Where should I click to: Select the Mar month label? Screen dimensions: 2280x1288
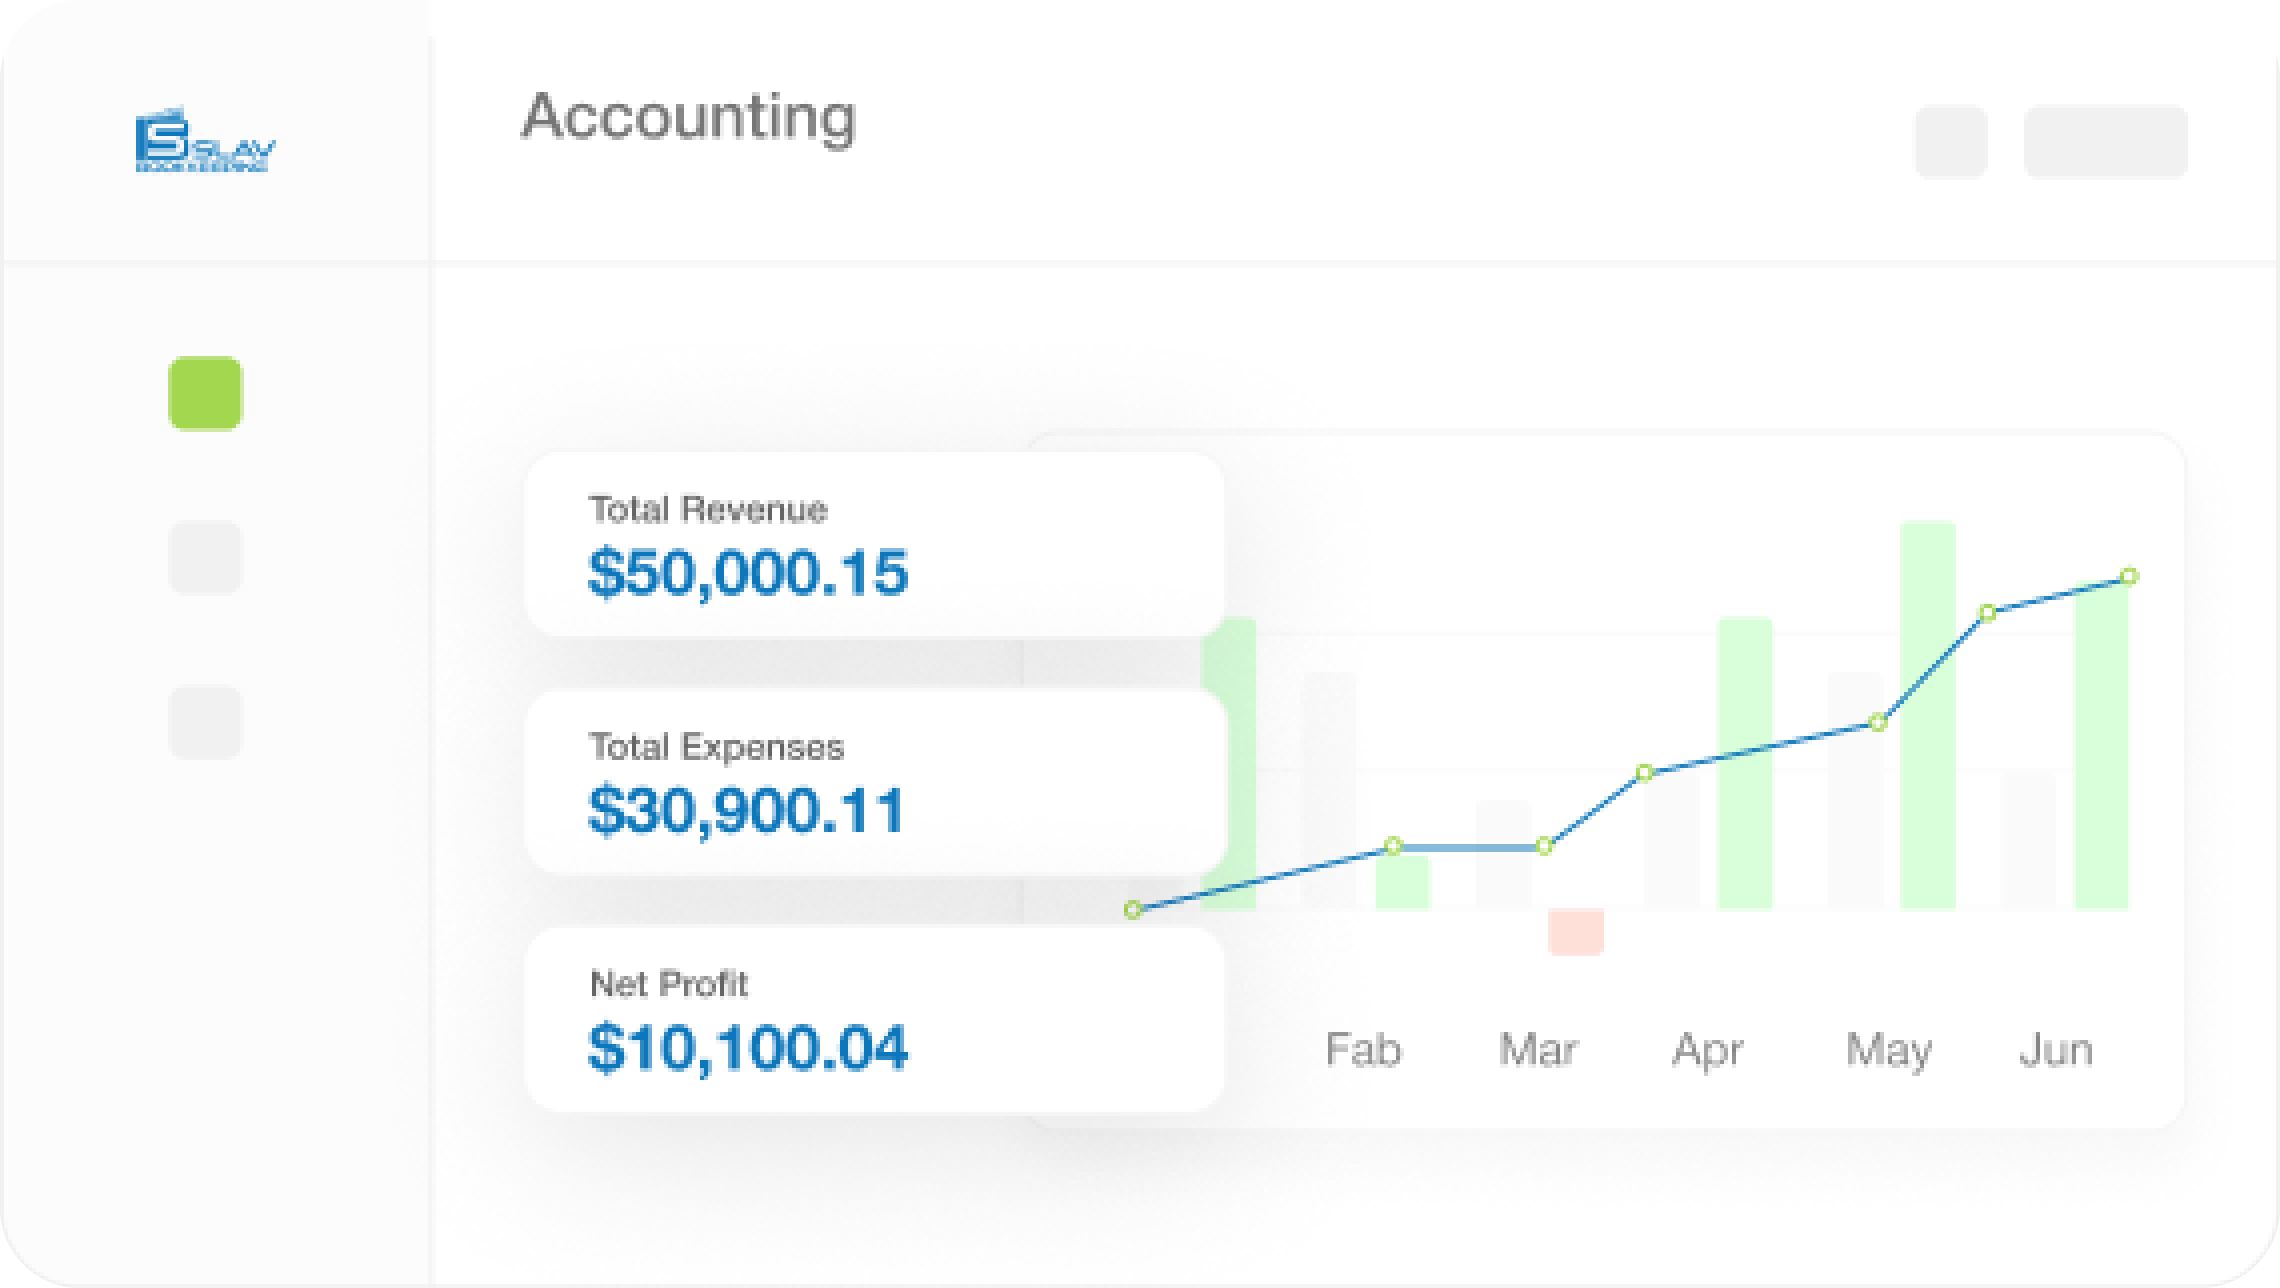(x=1538, y=1050)
